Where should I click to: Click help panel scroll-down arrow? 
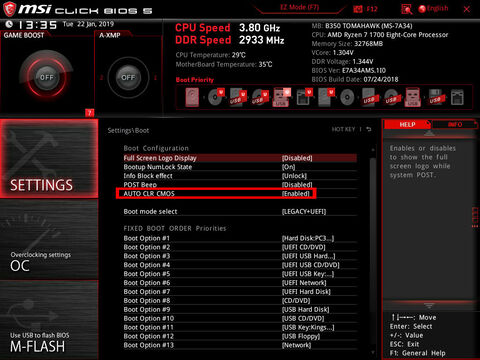(429, 305)
